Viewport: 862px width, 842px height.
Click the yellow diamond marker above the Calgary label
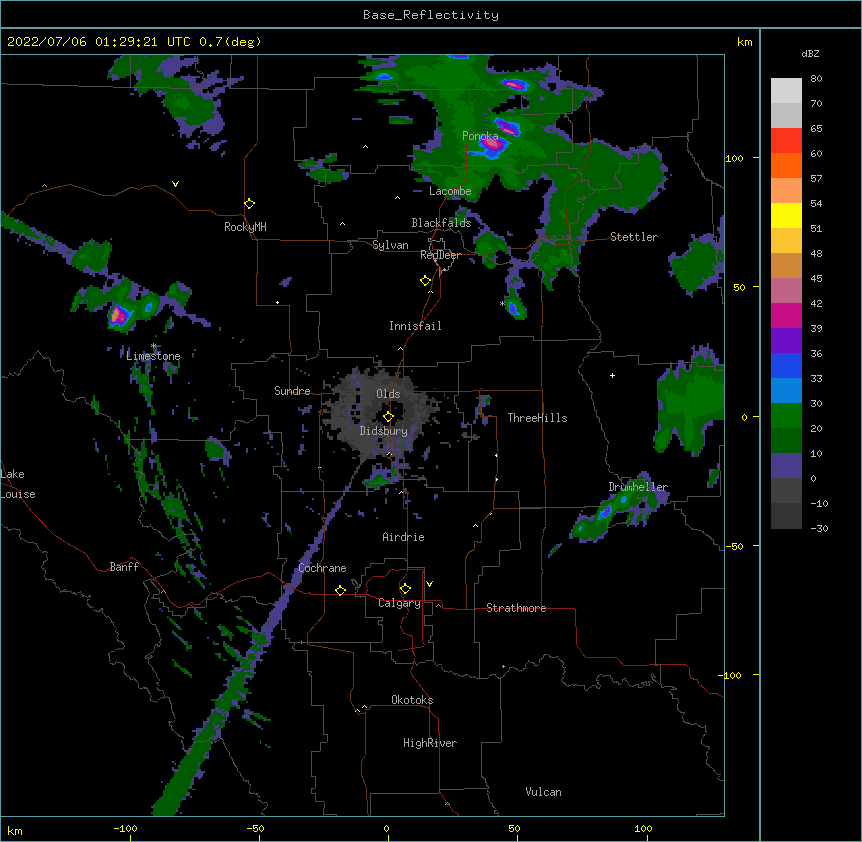405,589
